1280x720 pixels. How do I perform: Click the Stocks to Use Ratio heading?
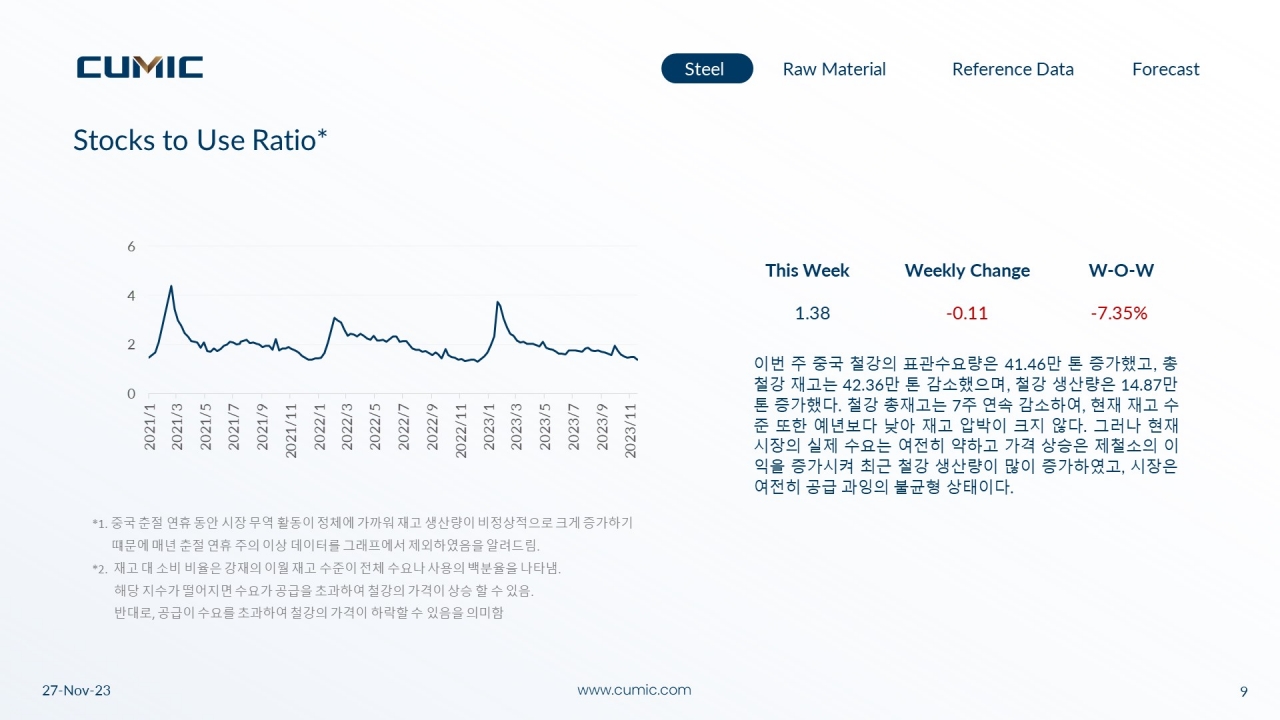pyautogui.click(x=200, y=140)
